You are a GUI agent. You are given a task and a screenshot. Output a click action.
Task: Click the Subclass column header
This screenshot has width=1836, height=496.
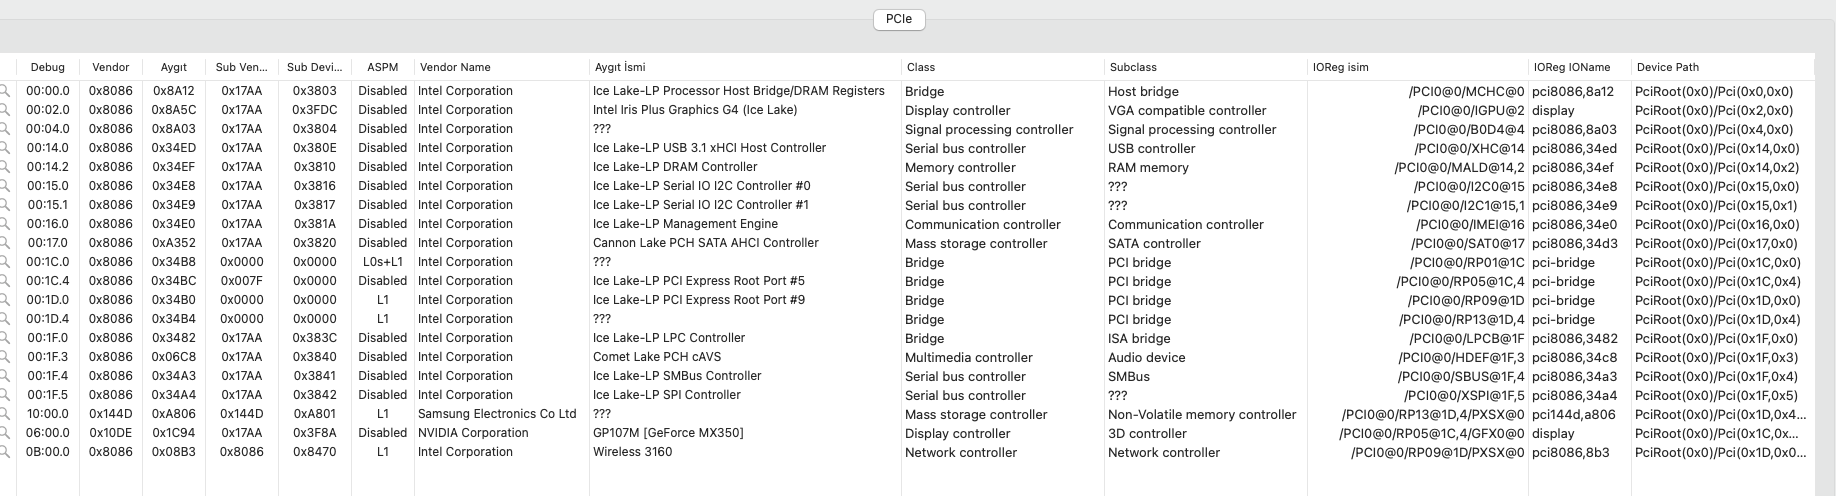click(x=1133, y=67)
